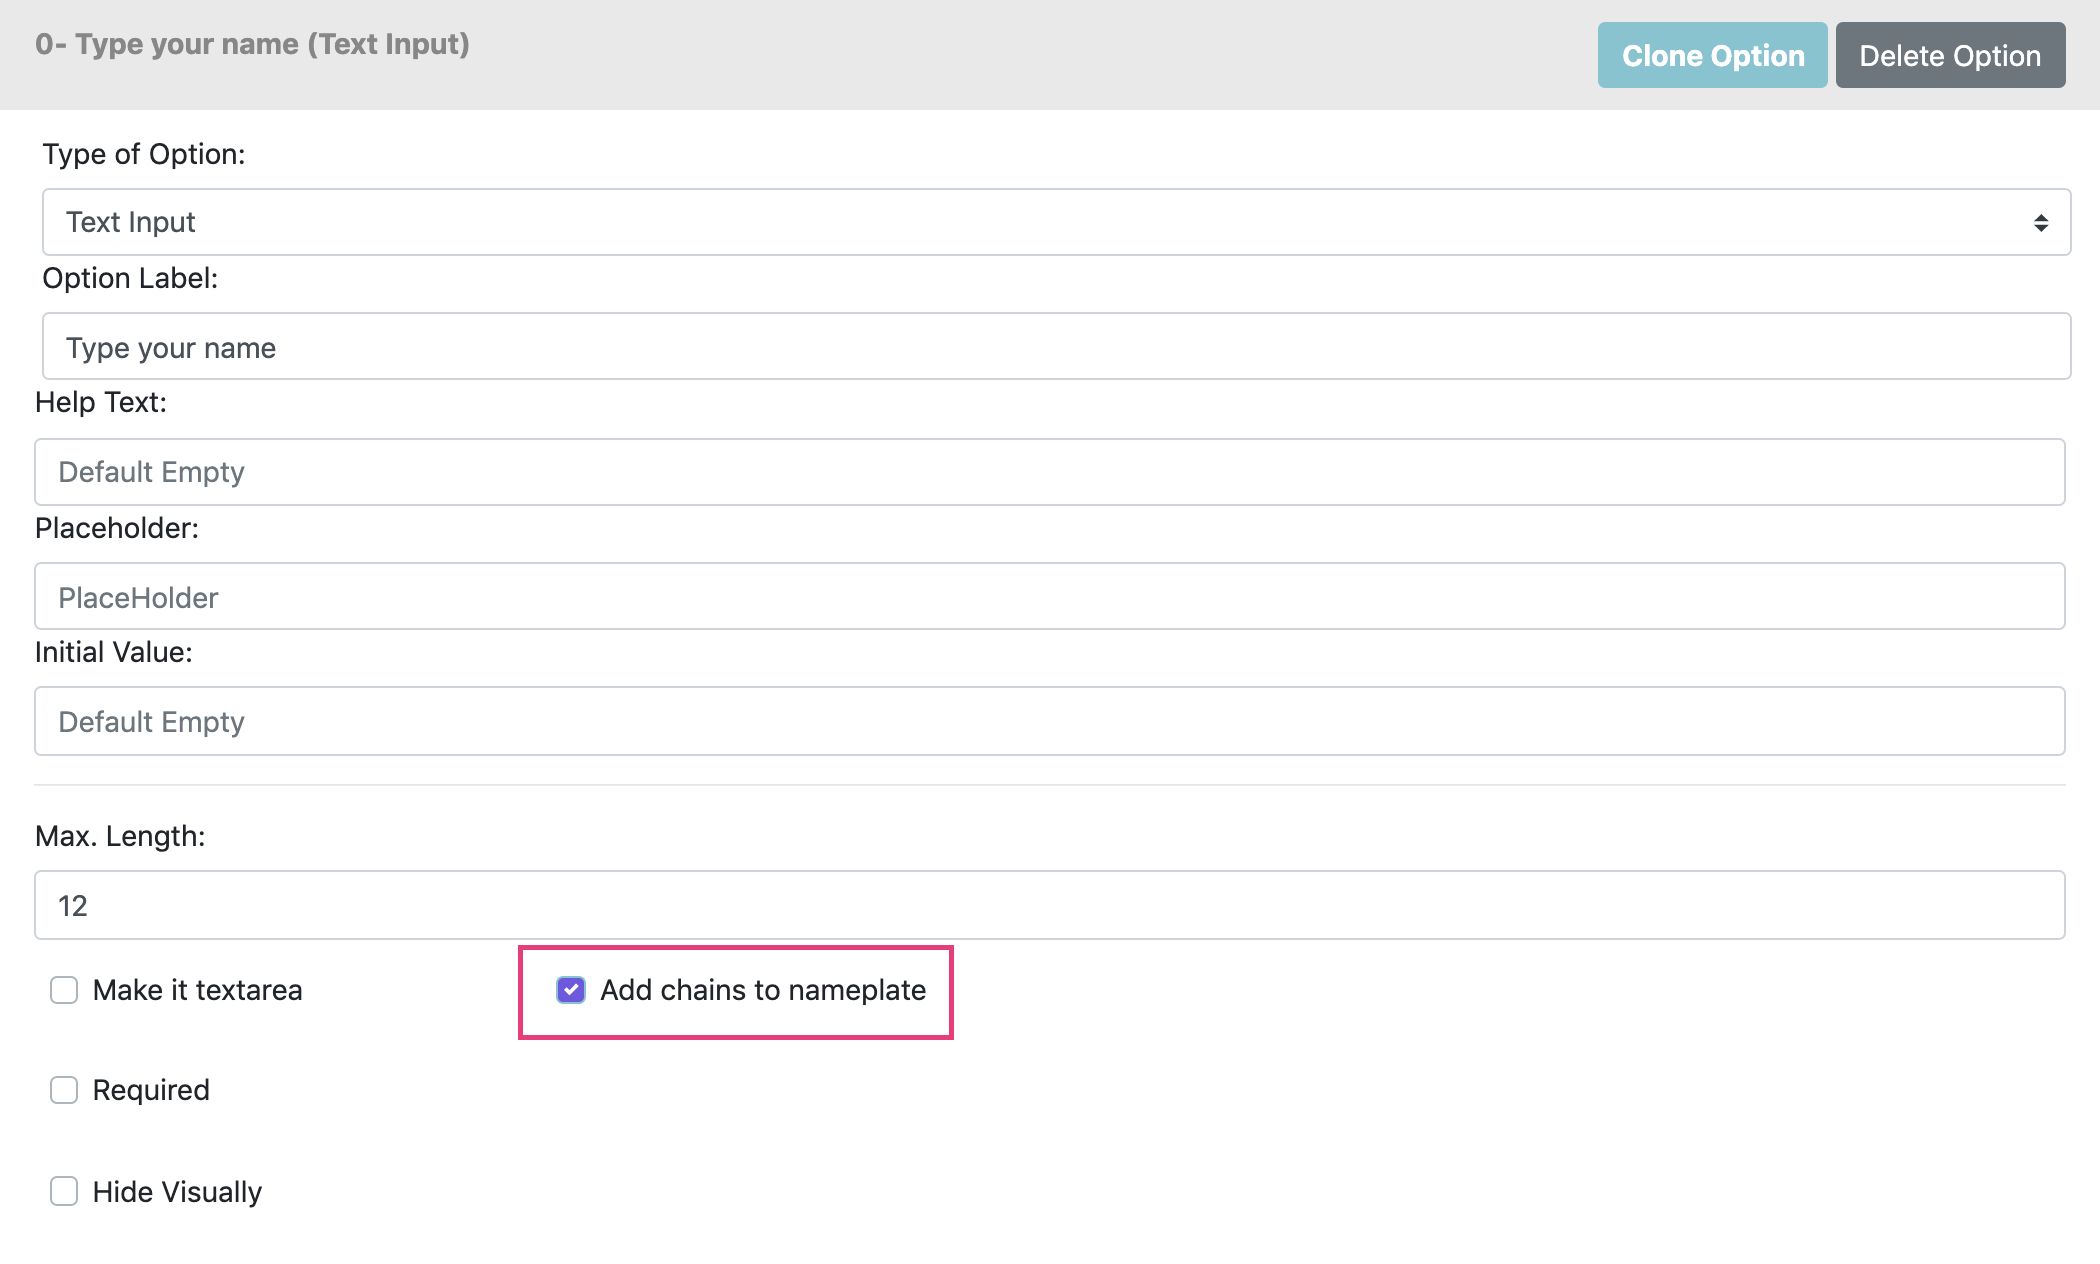
Task: Click the '0- Type your name (Text Input)' header
Action: (252, 44)
